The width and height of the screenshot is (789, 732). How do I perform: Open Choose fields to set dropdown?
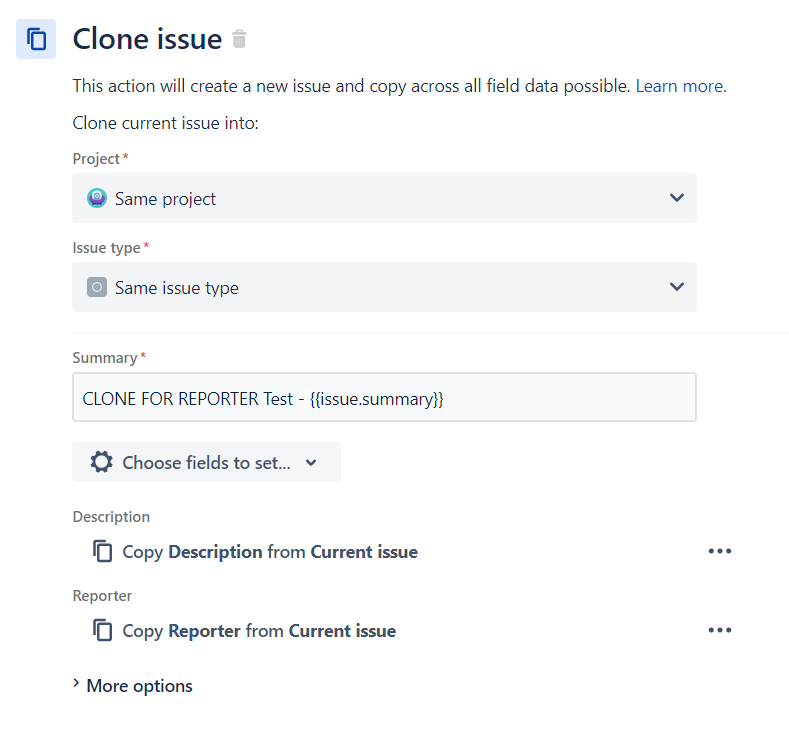coord(206,462)
